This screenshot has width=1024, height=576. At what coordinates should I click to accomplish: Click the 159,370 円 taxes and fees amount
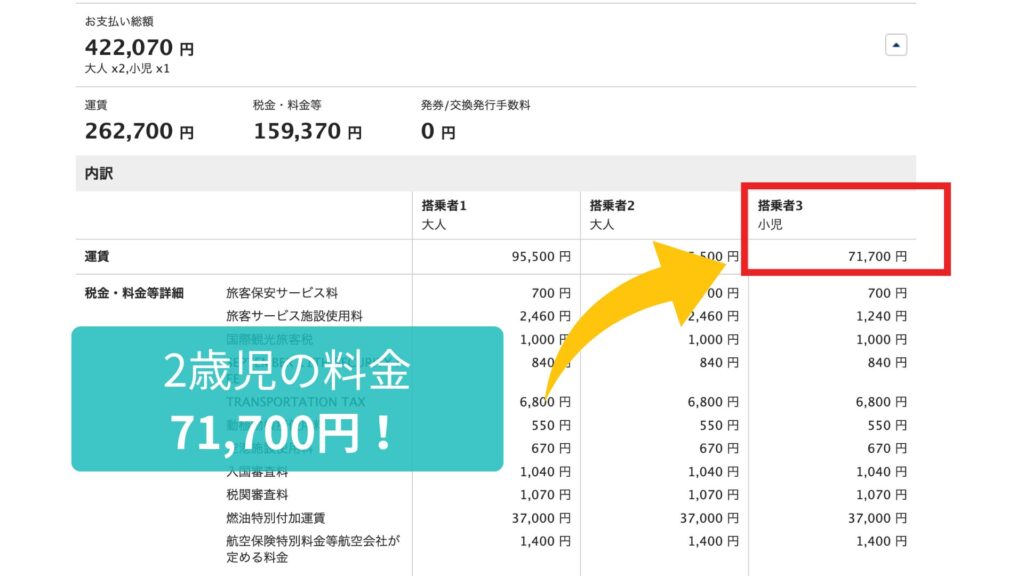pyautogui.click(x=307, y=131)
